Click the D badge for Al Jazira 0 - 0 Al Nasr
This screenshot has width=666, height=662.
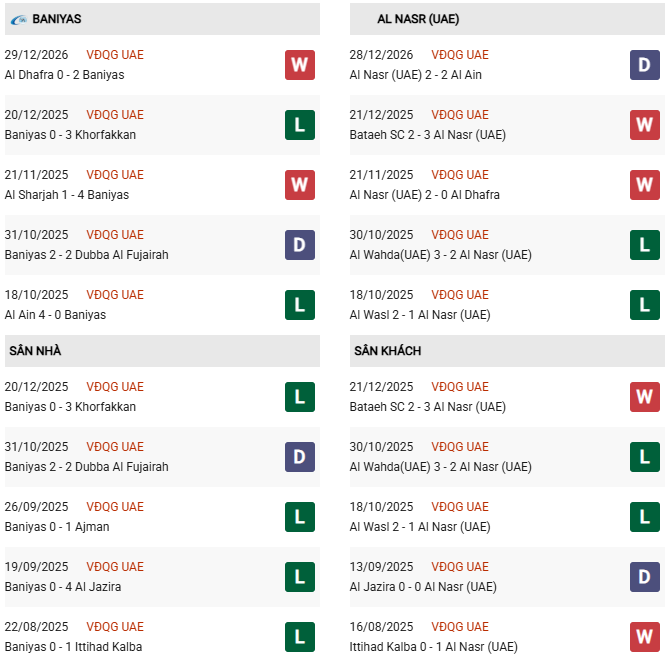tap(644, 577)
